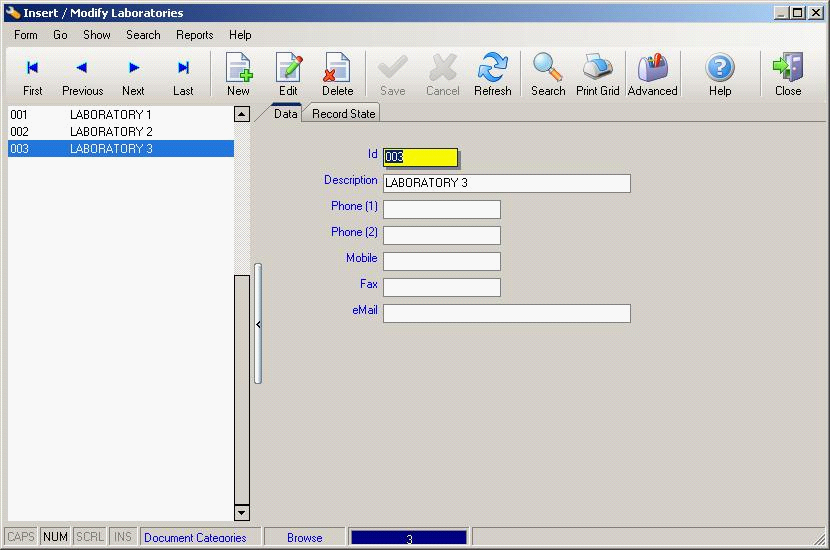830x550 pixels.
Task: Click the list vertical scrollbar thumb
Action: pyautogui.click(x=242, y=390)
